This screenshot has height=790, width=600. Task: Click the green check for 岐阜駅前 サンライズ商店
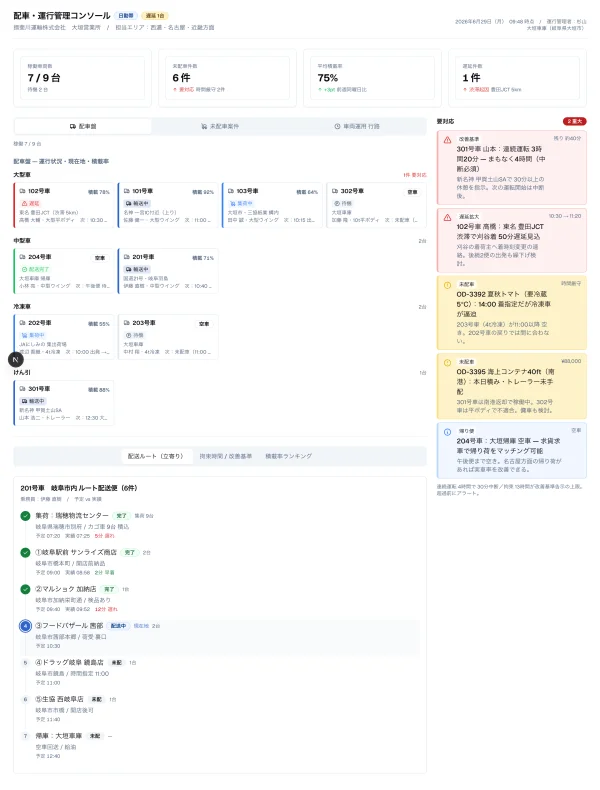25,553
